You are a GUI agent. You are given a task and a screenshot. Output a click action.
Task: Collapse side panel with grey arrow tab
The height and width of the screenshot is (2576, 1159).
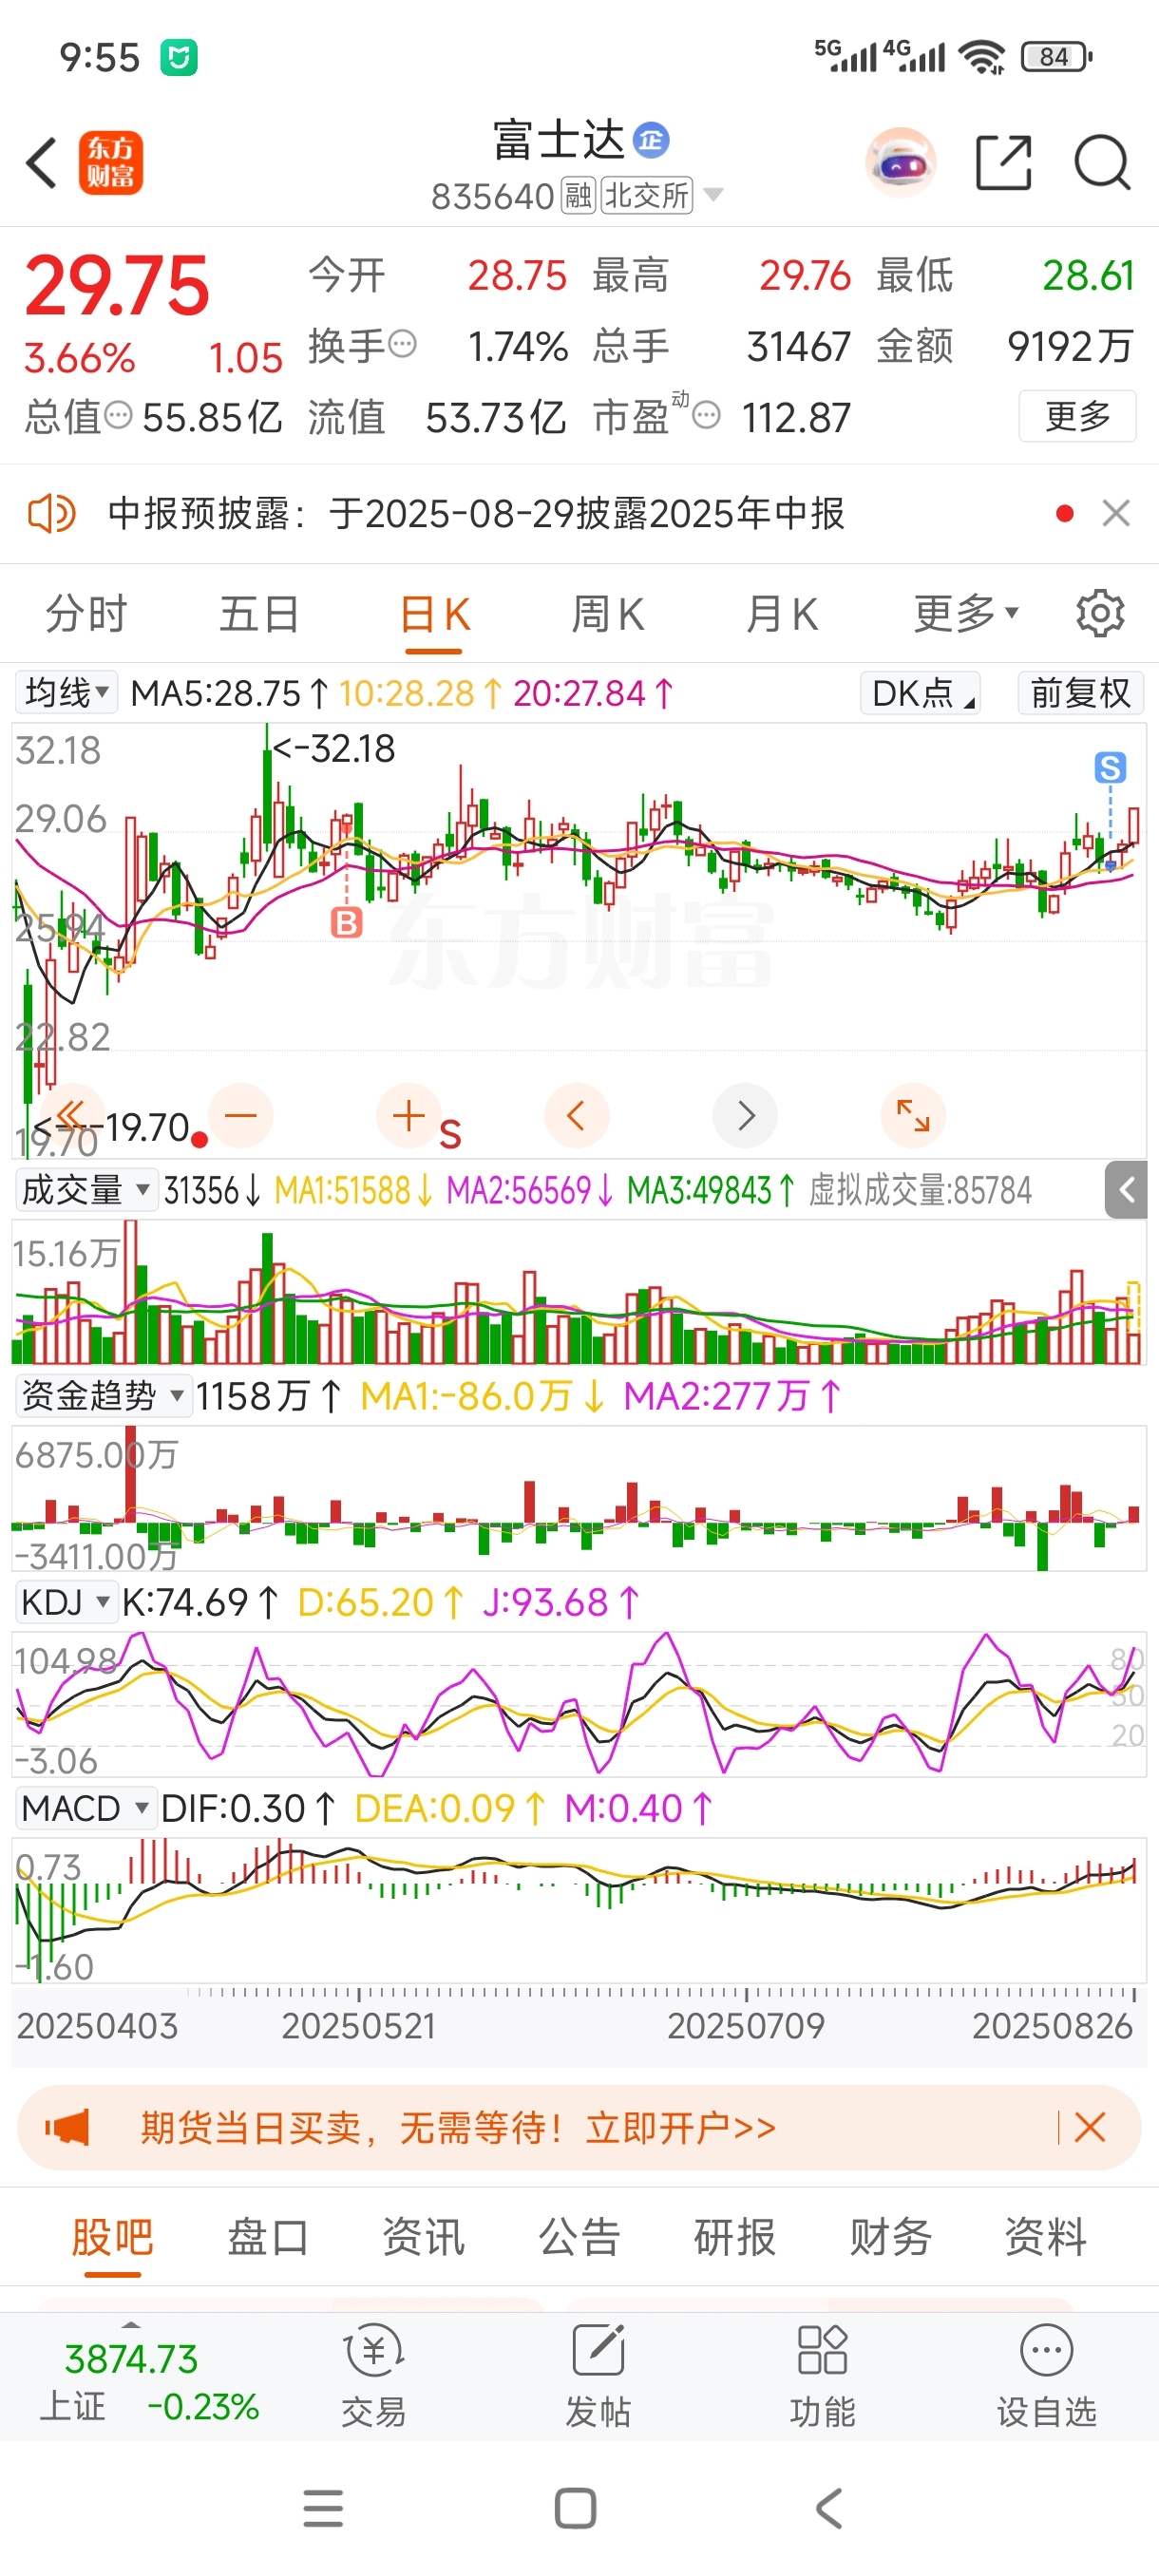click(x=1126, y=1190)
